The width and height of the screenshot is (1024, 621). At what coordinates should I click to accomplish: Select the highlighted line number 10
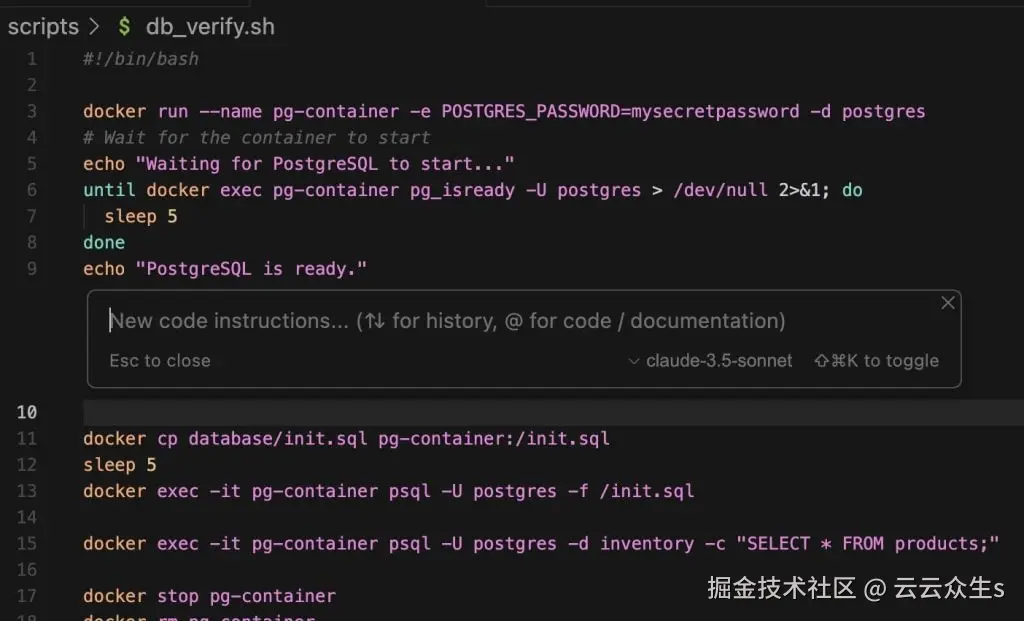pyautogui.click(x=27, y=412)
